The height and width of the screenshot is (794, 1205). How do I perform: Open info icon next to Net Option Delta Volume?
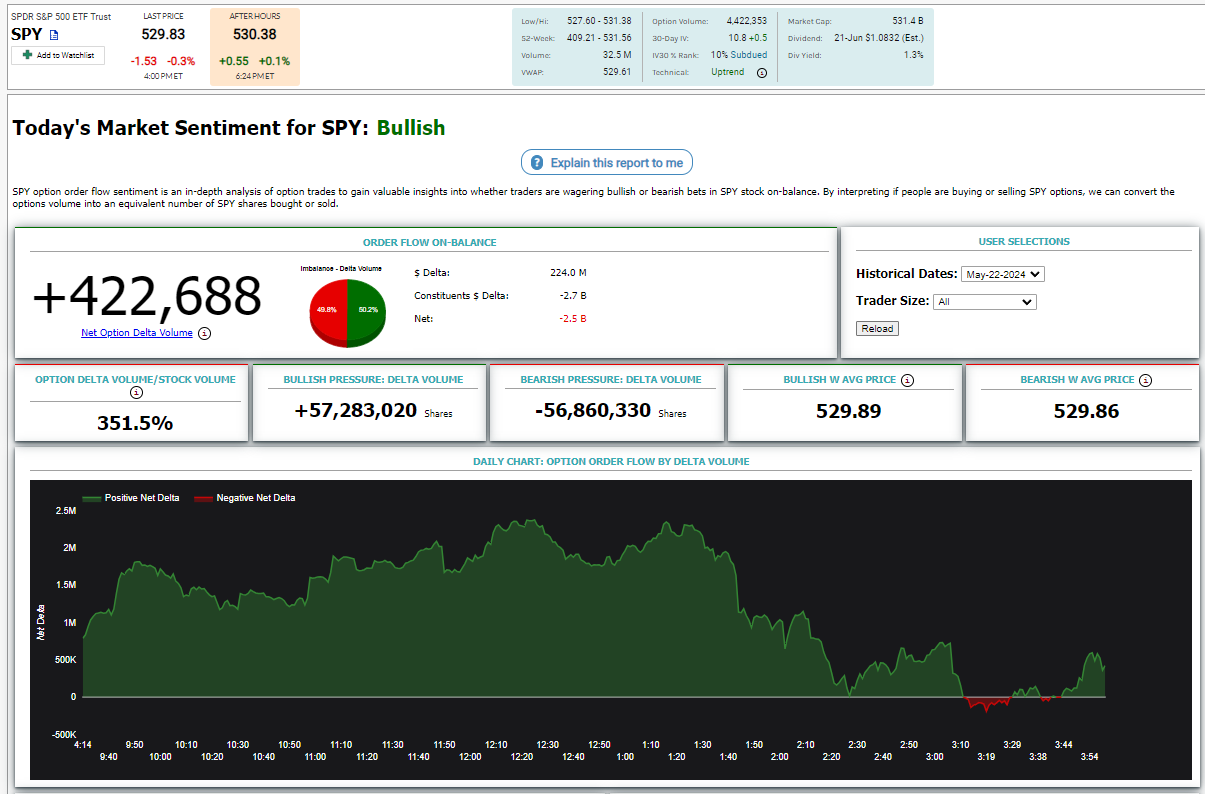[204, 333]
